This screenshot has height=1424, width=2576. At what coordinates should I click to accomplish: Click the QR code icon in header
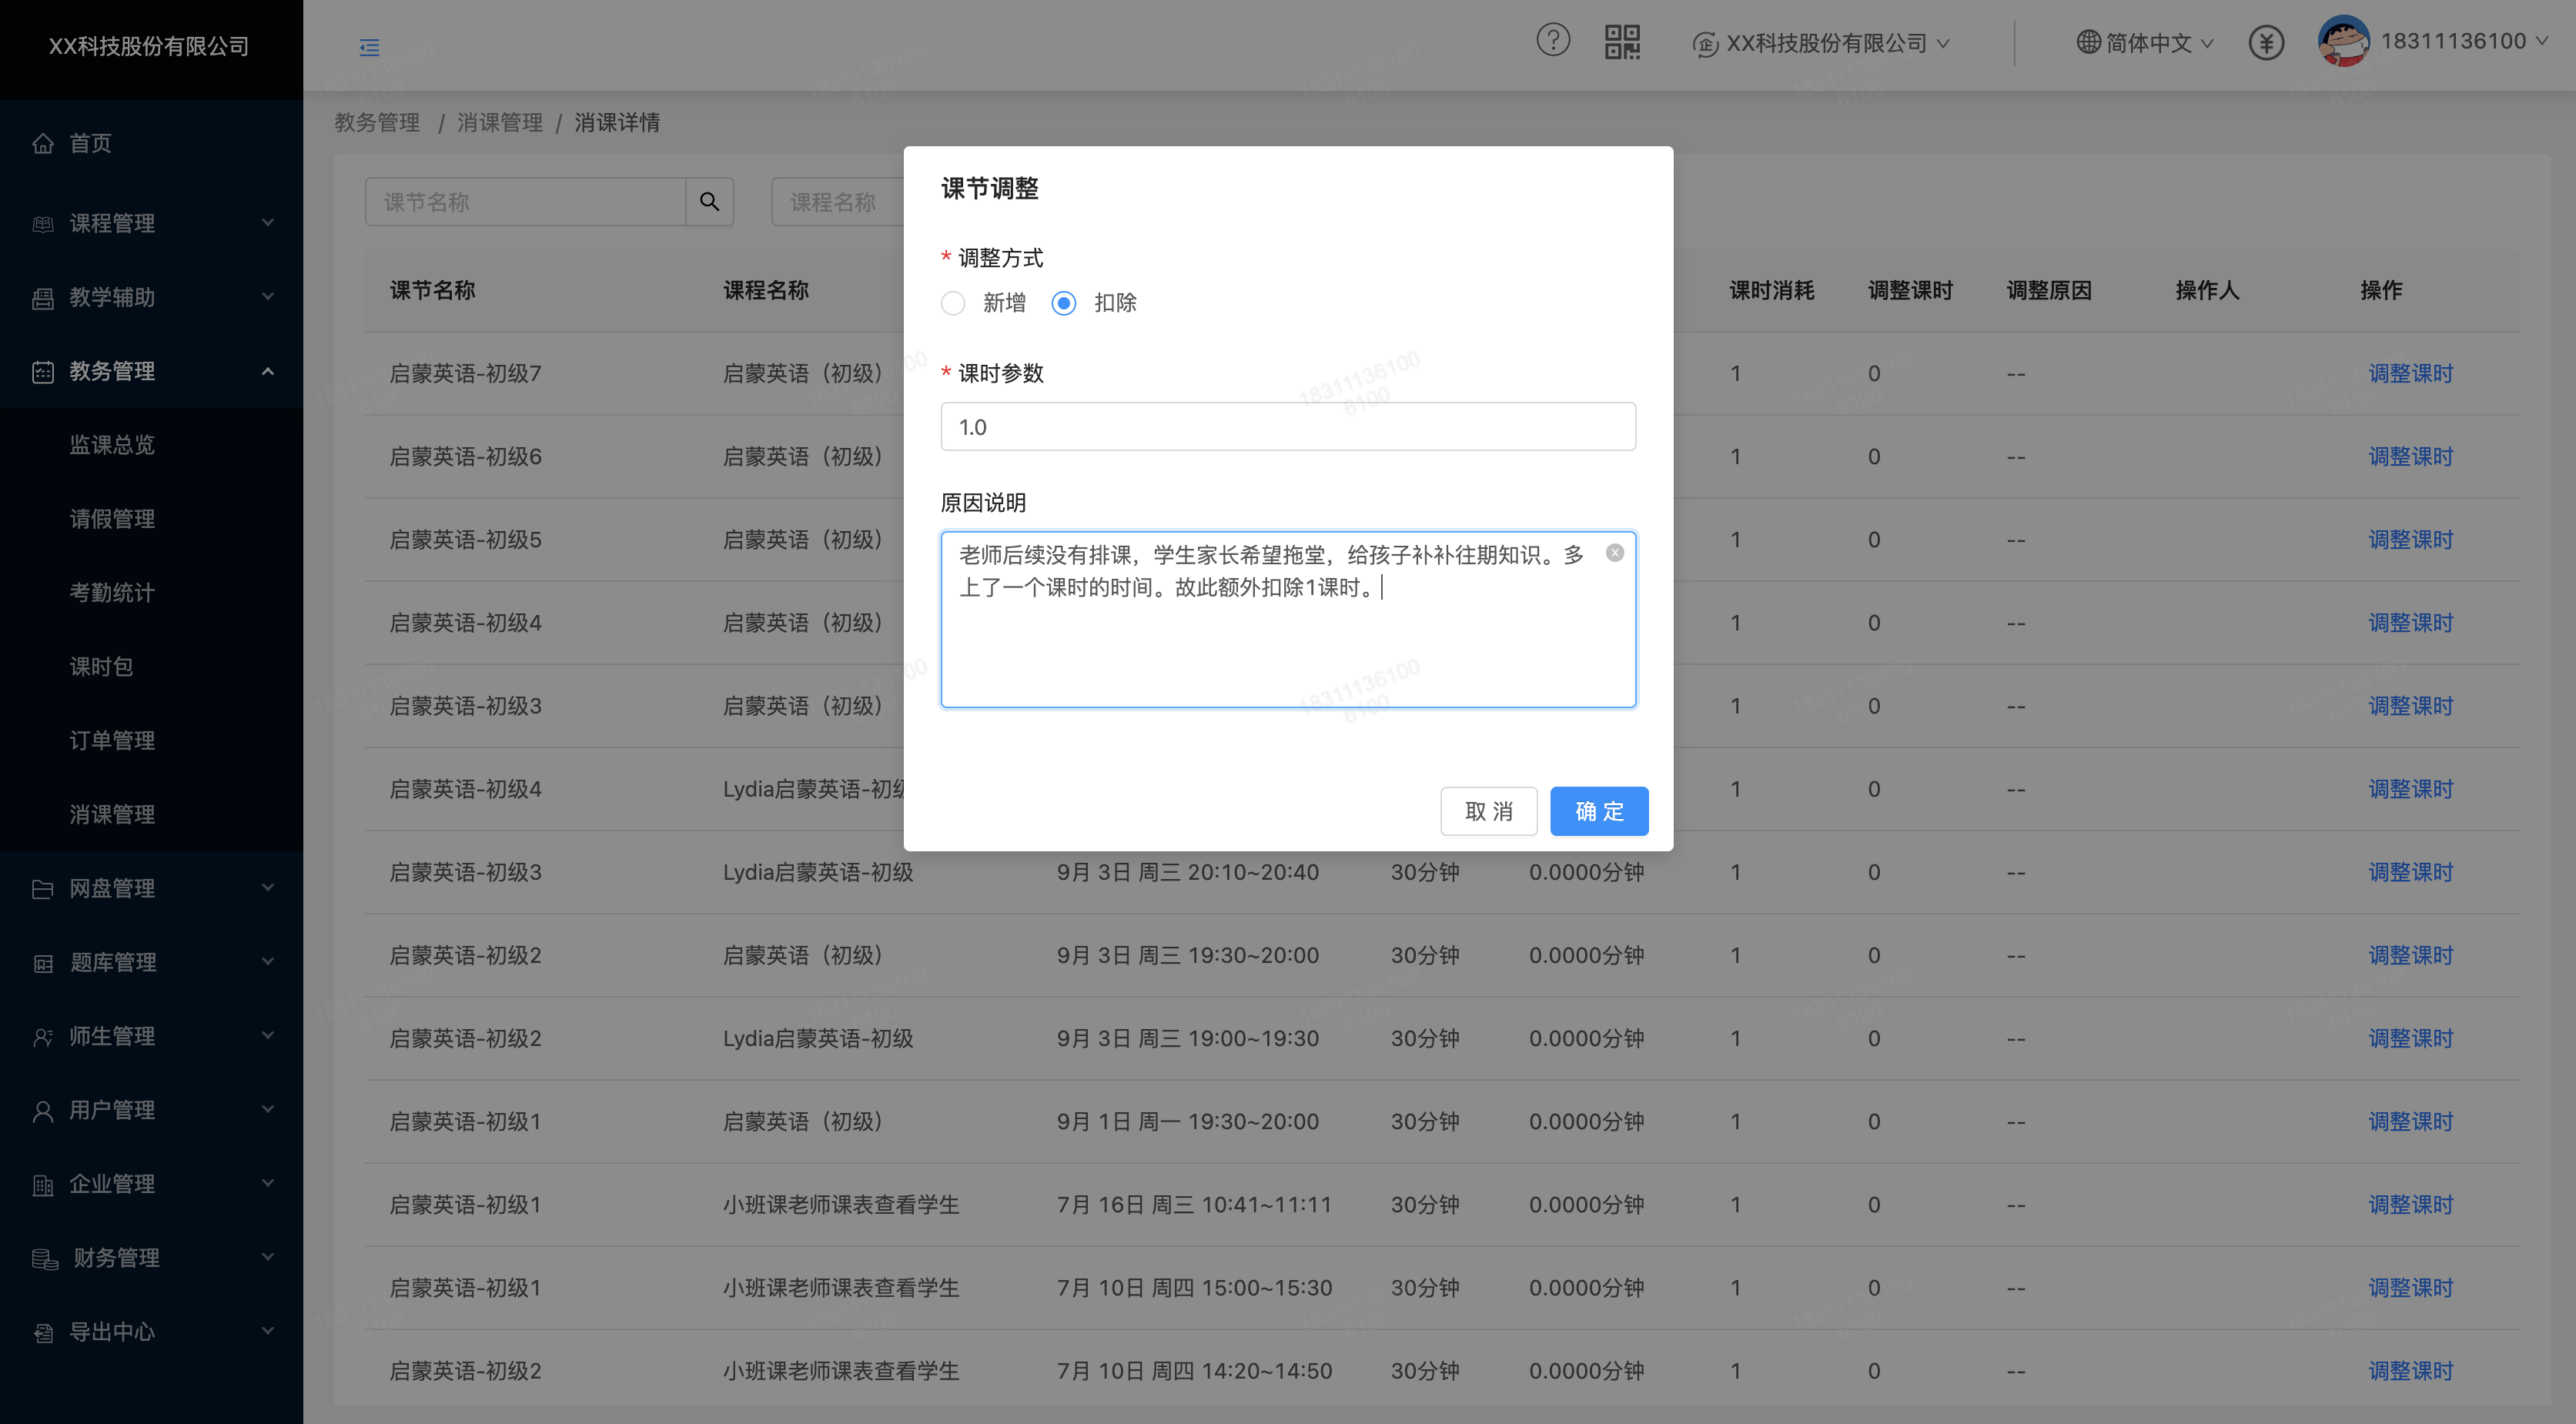(1624, 41)
